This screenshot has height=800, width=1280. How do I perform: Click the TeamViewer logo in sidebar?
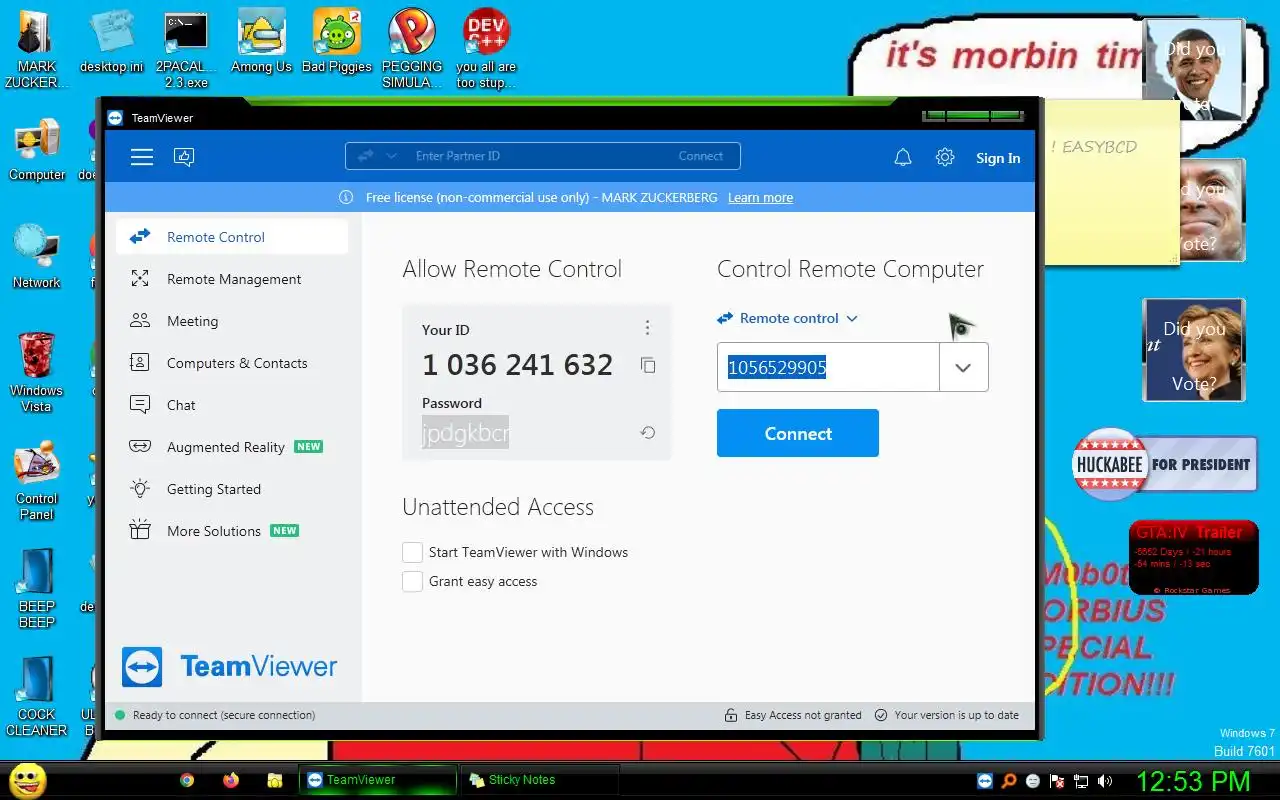click(230, 667)
